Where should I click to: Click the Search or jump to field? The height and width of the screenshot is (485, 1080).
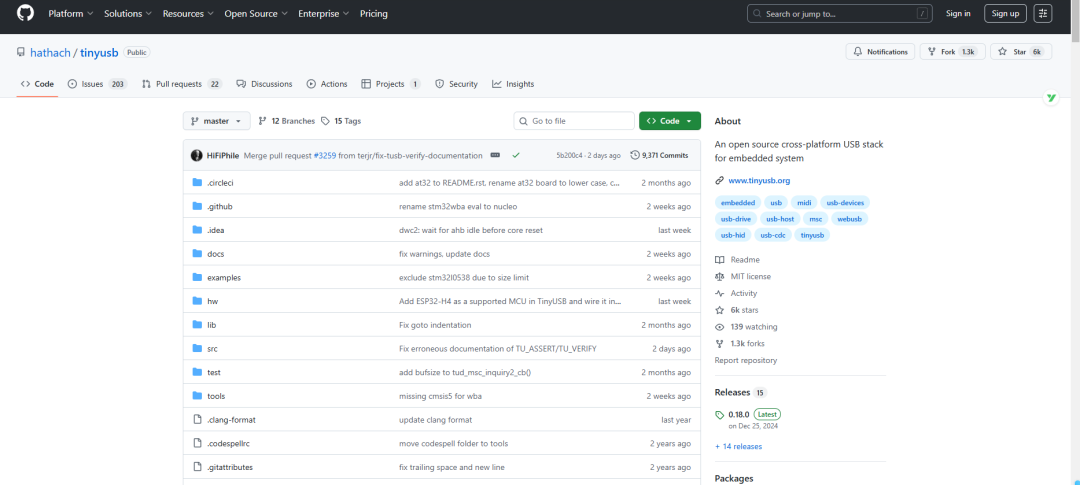[x=840, y=13]
